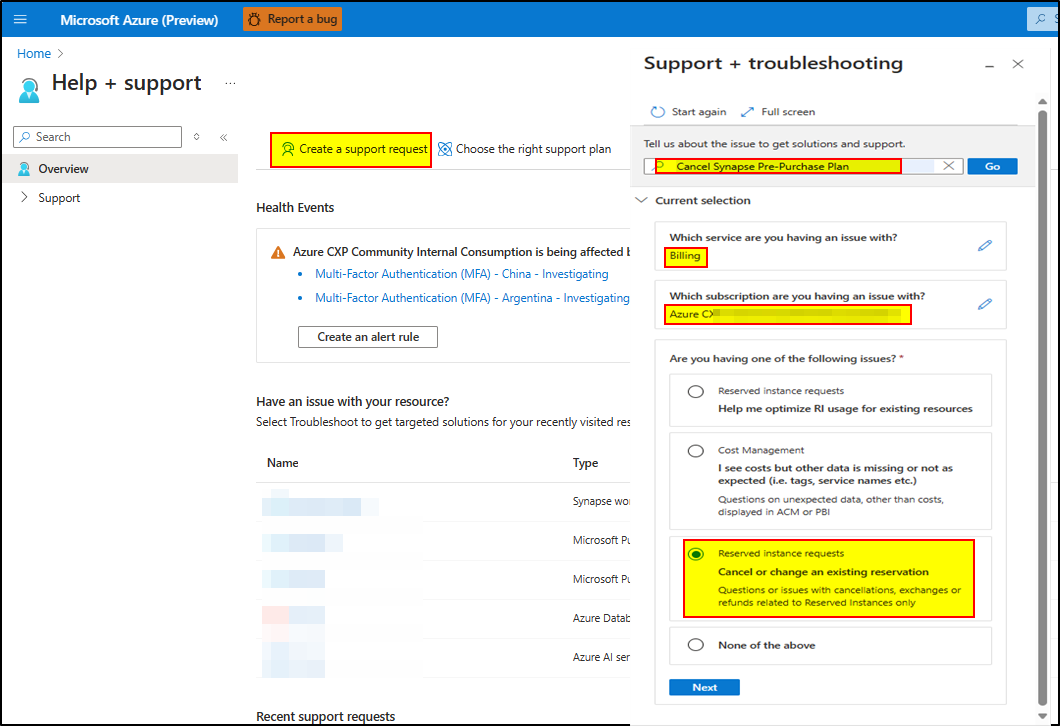Open MFA Argentina Investigating link
The height and width of the screenshot is (726, 1060).
(472, 298)
